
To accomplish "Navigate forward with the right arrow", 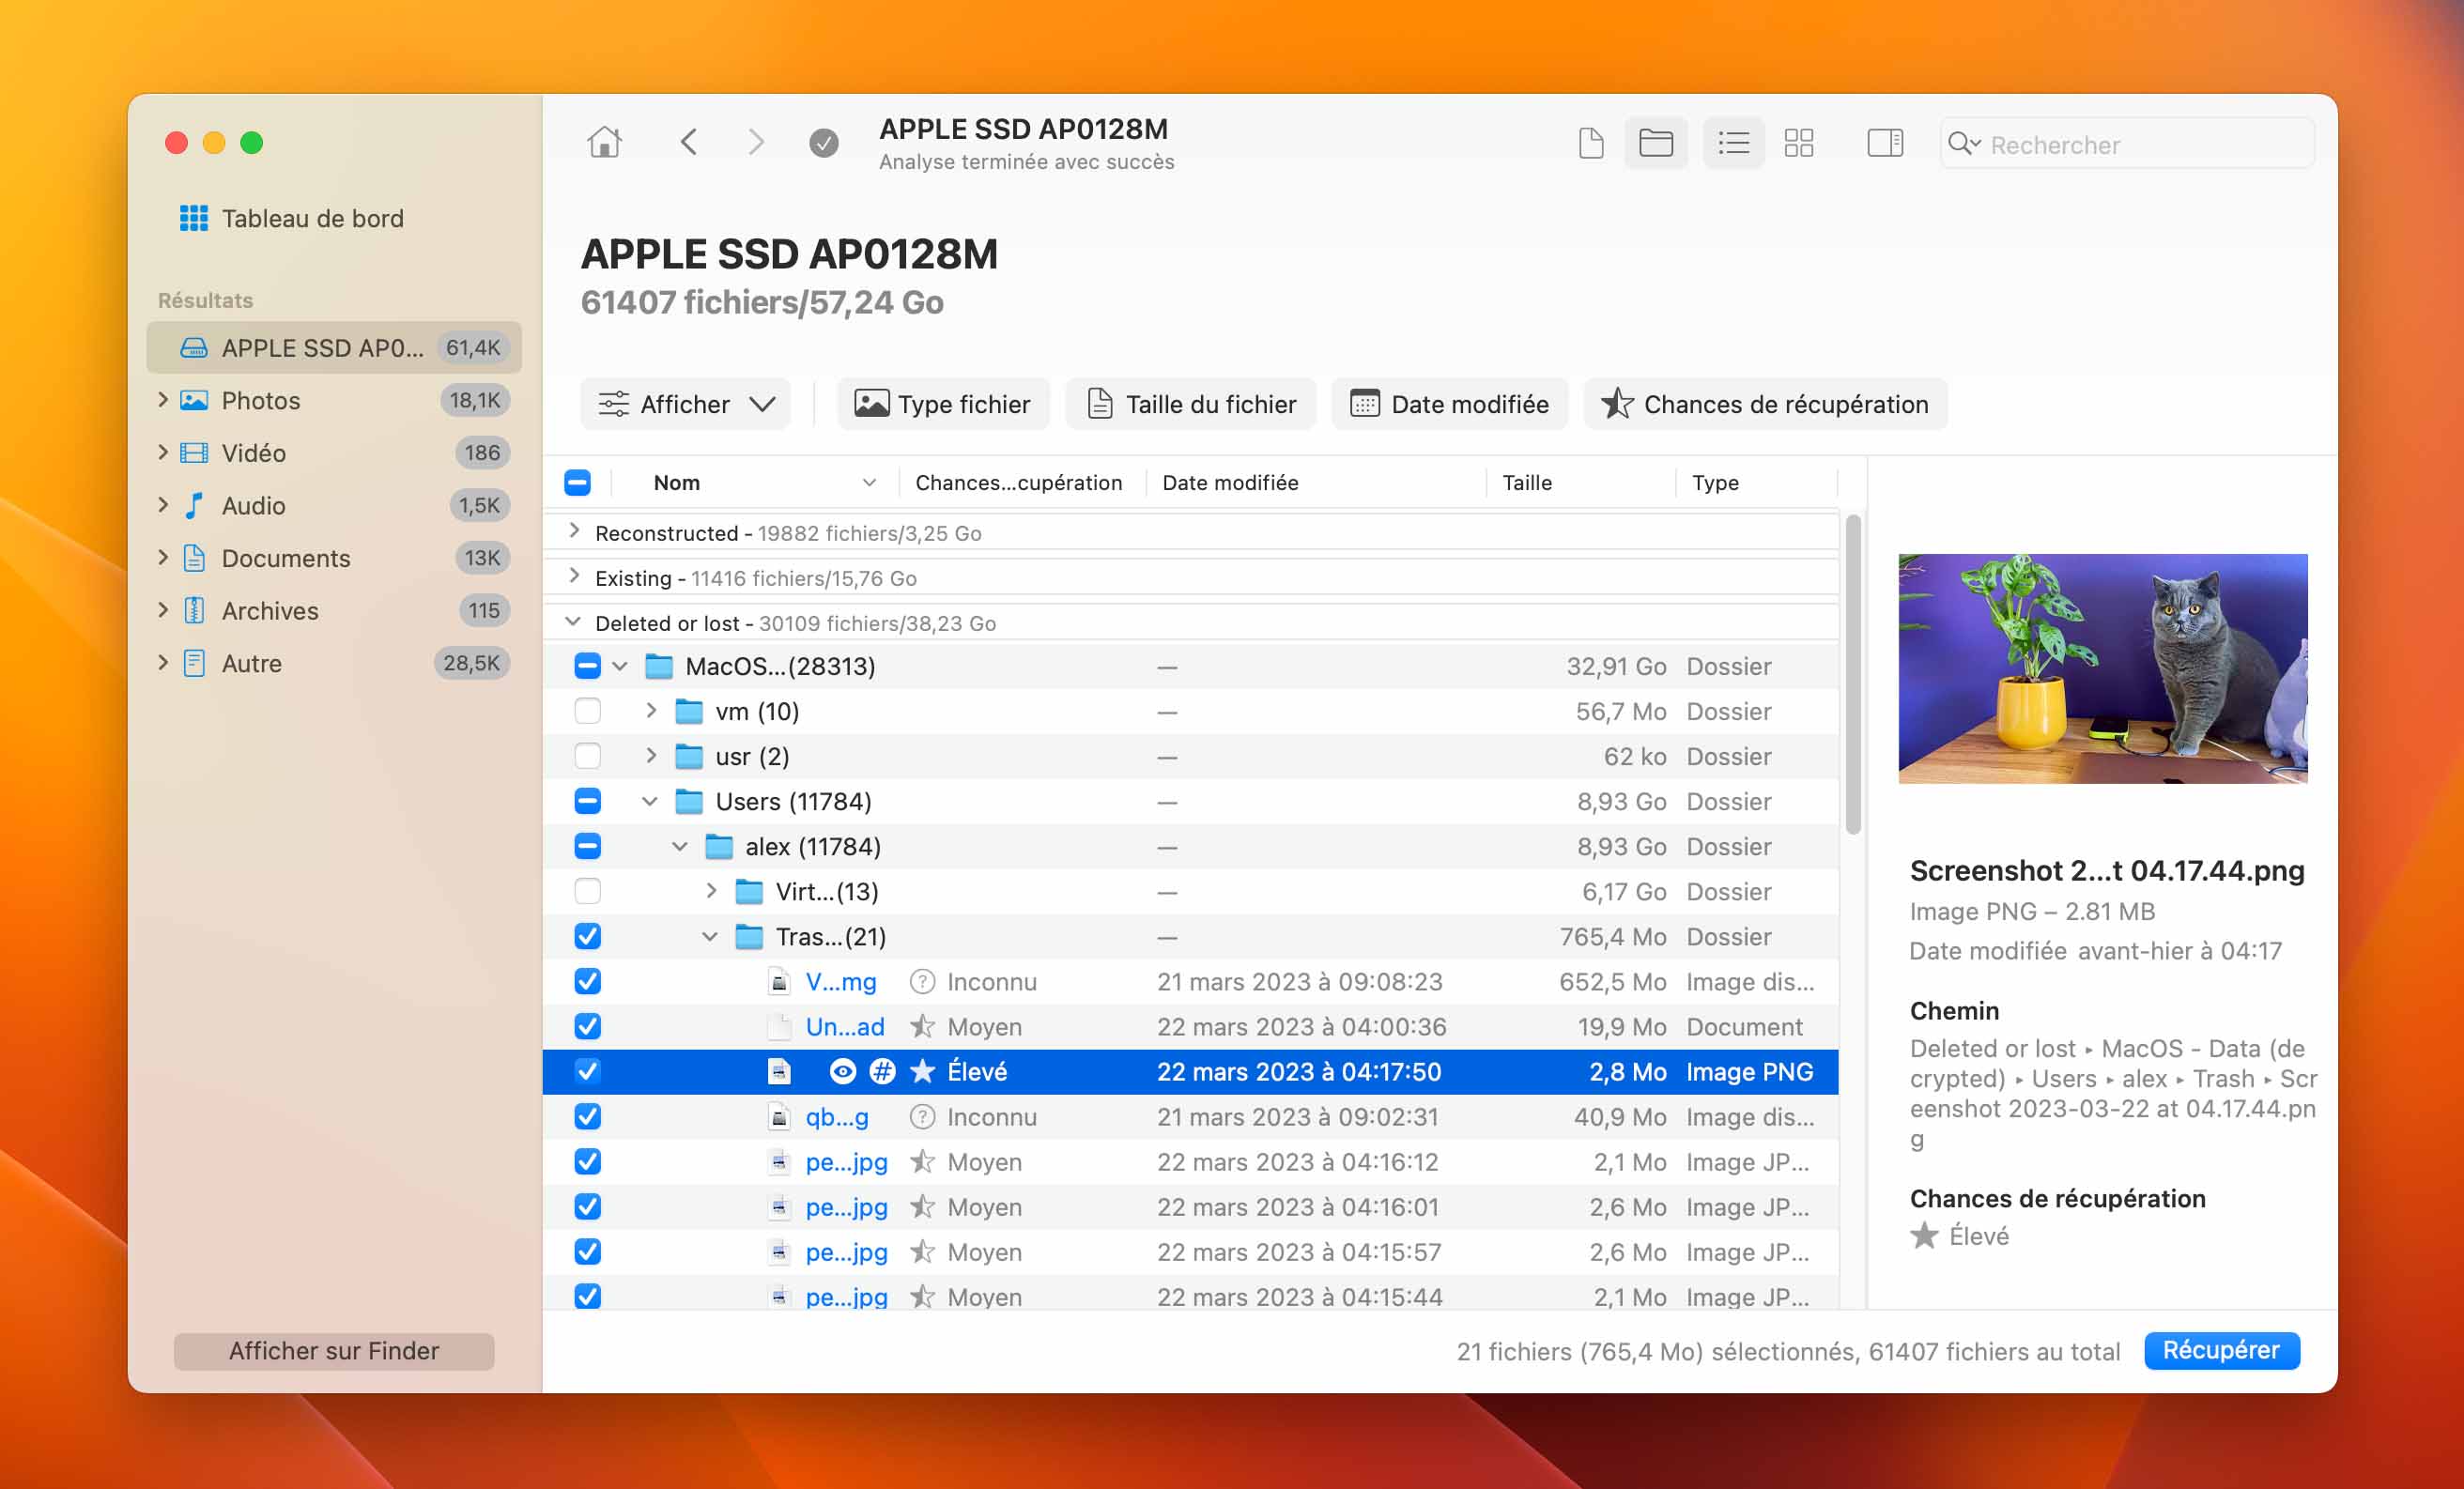I will coord(756,142).
